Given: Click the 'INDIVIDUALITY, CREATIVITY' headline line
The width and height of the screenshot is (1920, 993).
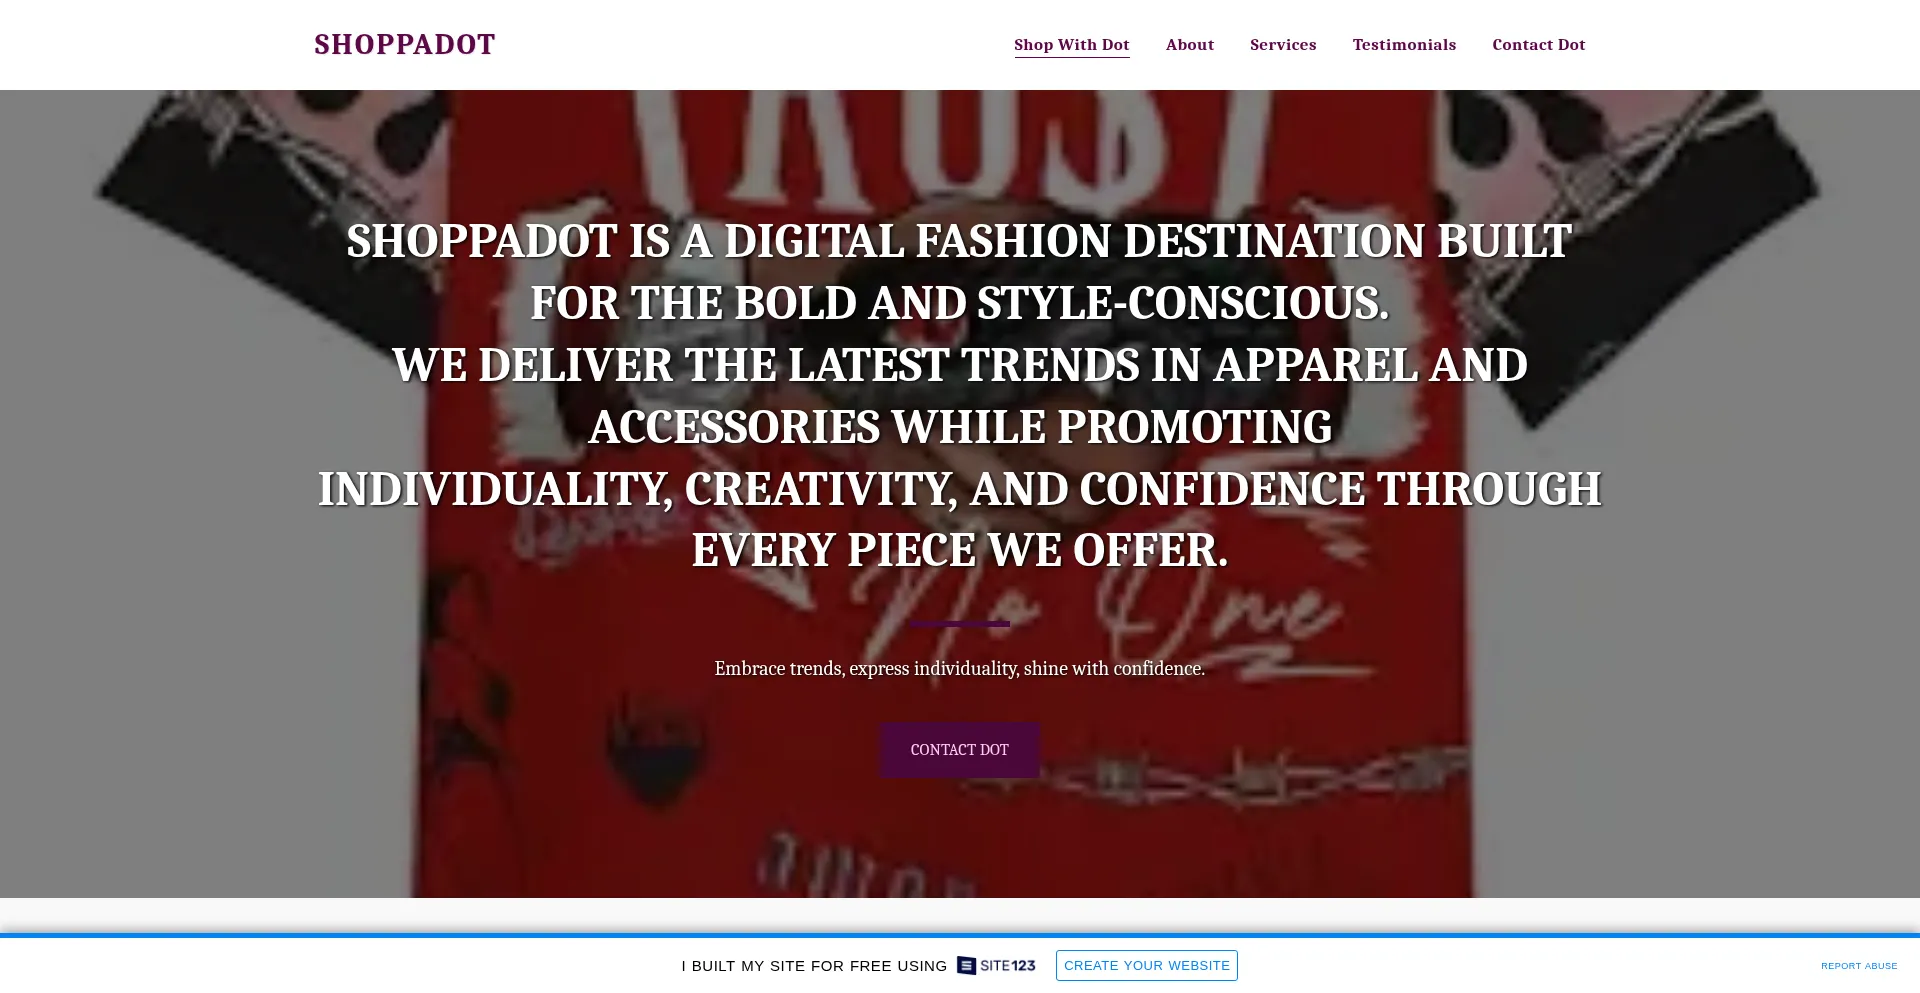Looking at the screenshot, I should pyautogui.click(x=959, y=489).
